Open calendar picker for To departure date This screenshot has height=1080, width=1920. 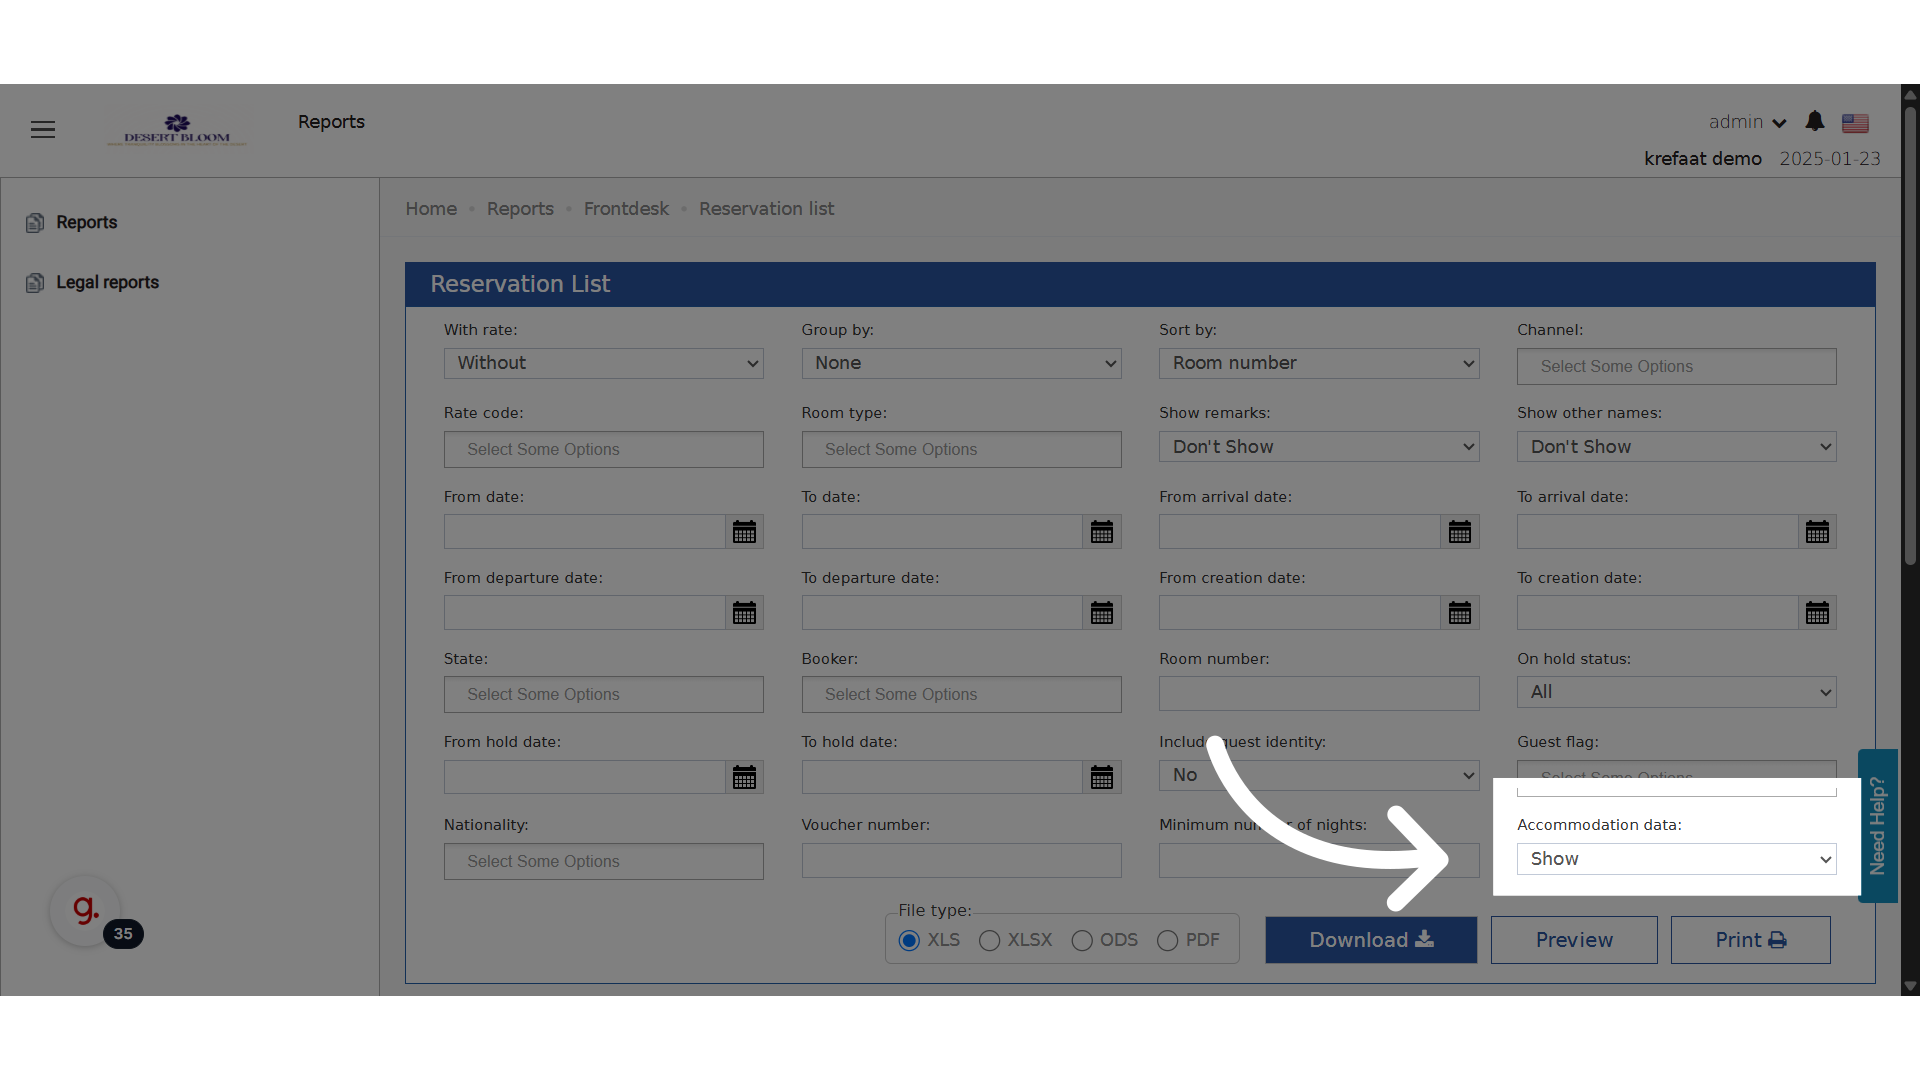click(x=1102, y=613)
